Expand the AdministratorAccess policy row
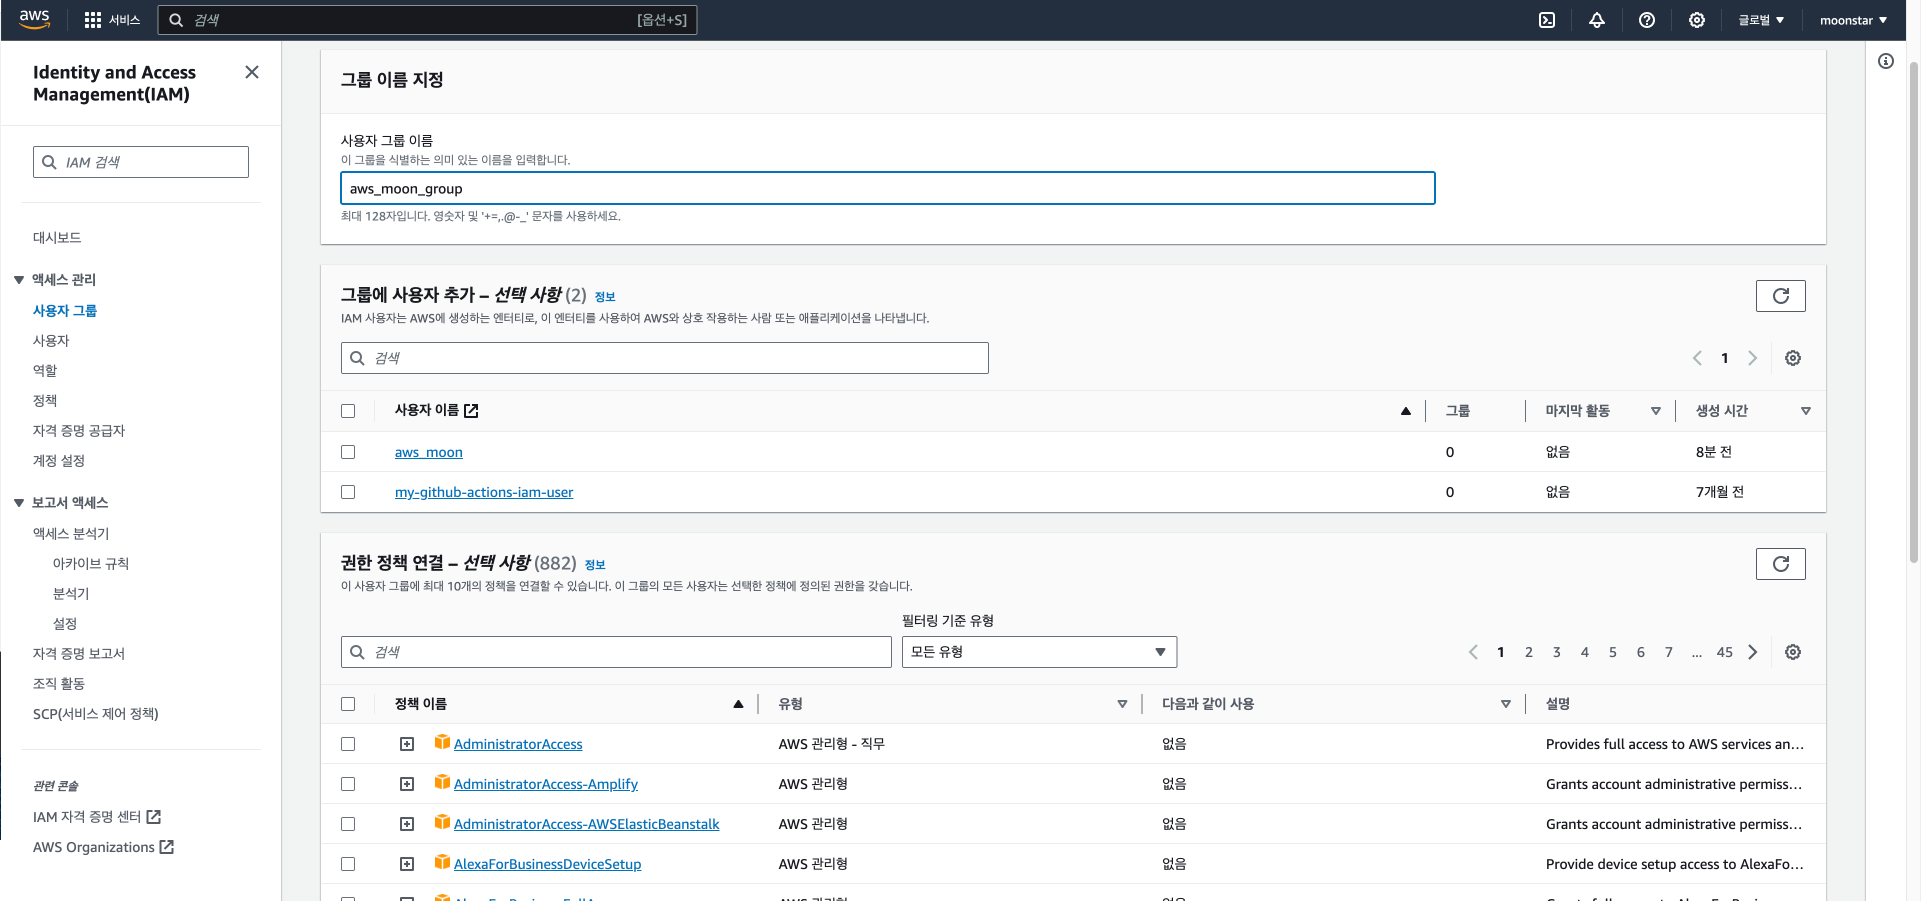Image resolution: width=1921 pixels, height=901 pixels. coord(407,744)
